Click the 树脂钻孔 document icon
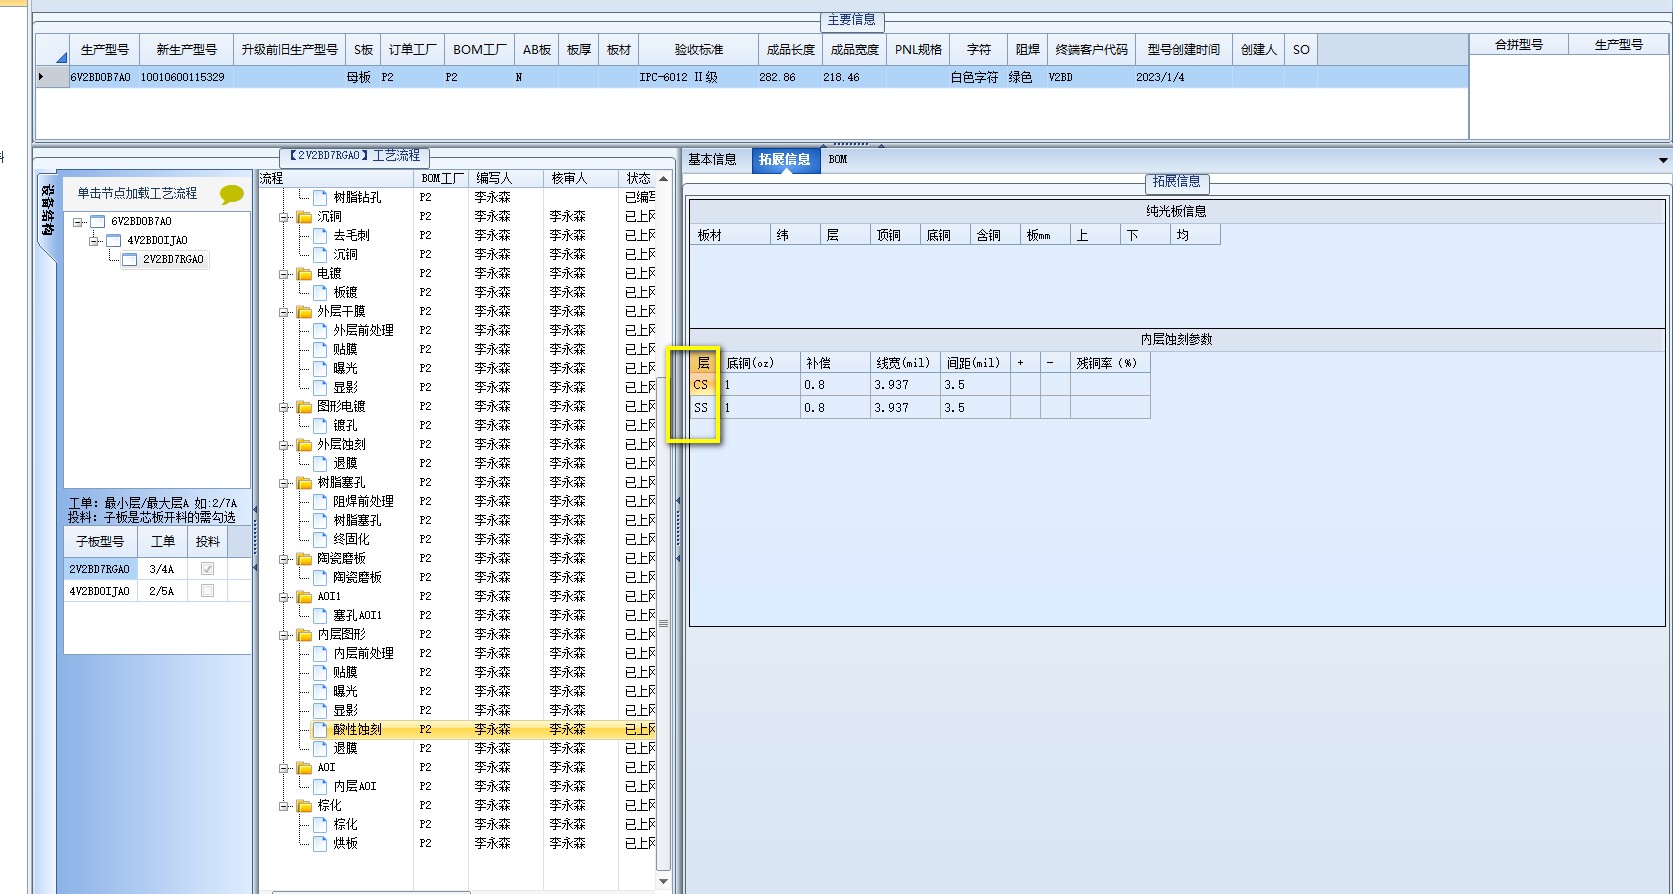1673x894 pixels. [x=320, y=197]
